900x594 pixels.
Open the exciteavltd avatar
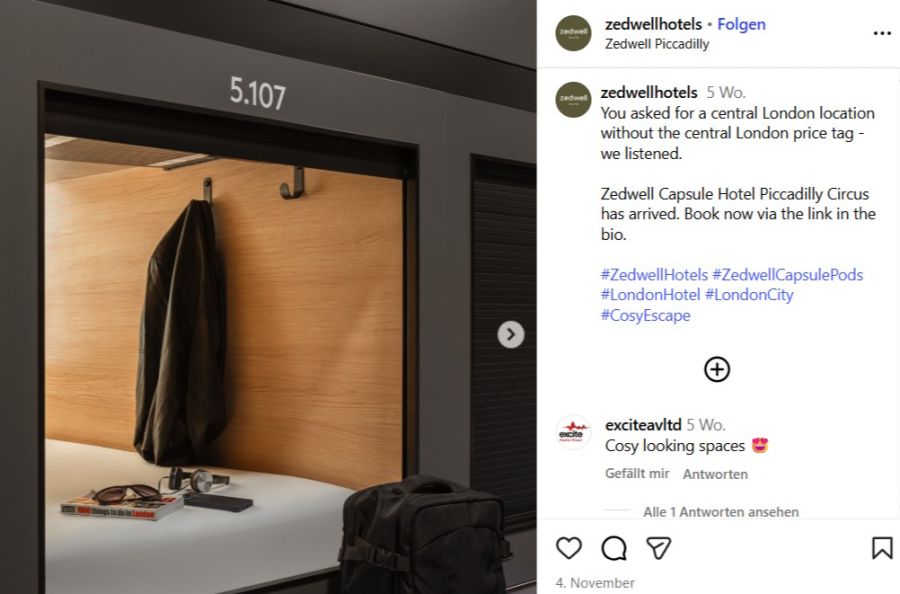pyautogui.click(x=573, y=432)
